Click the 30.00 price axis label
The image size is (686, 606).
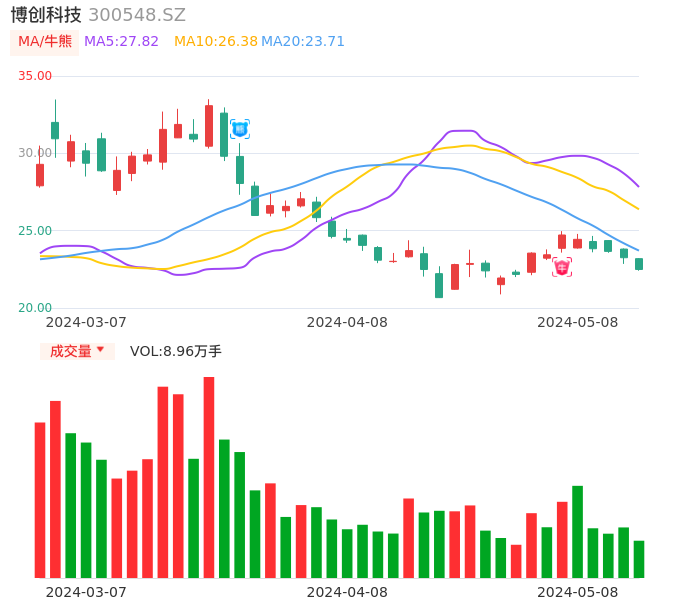click(x=35, y=153)
